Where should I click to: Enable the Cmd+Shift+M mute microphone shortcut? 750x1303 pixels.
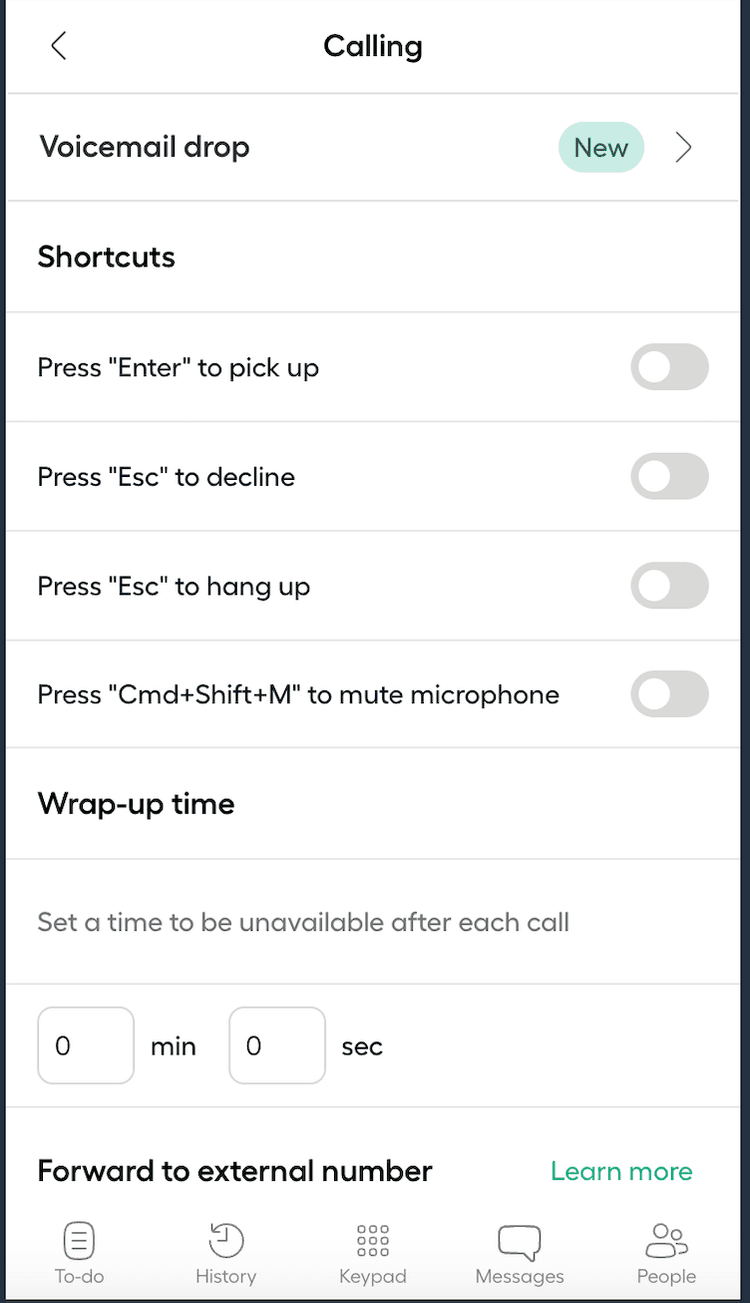coord(669,694)
